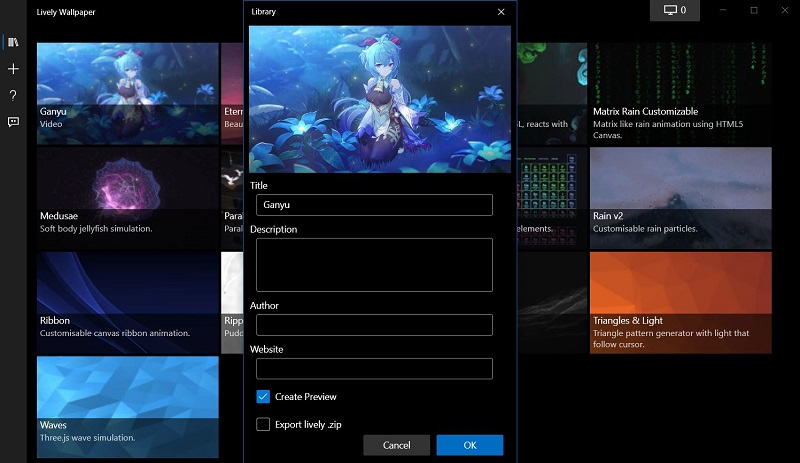Select the Ganyu video wallpaper tile
Screen dimensions: 800x463
point(128,93)
